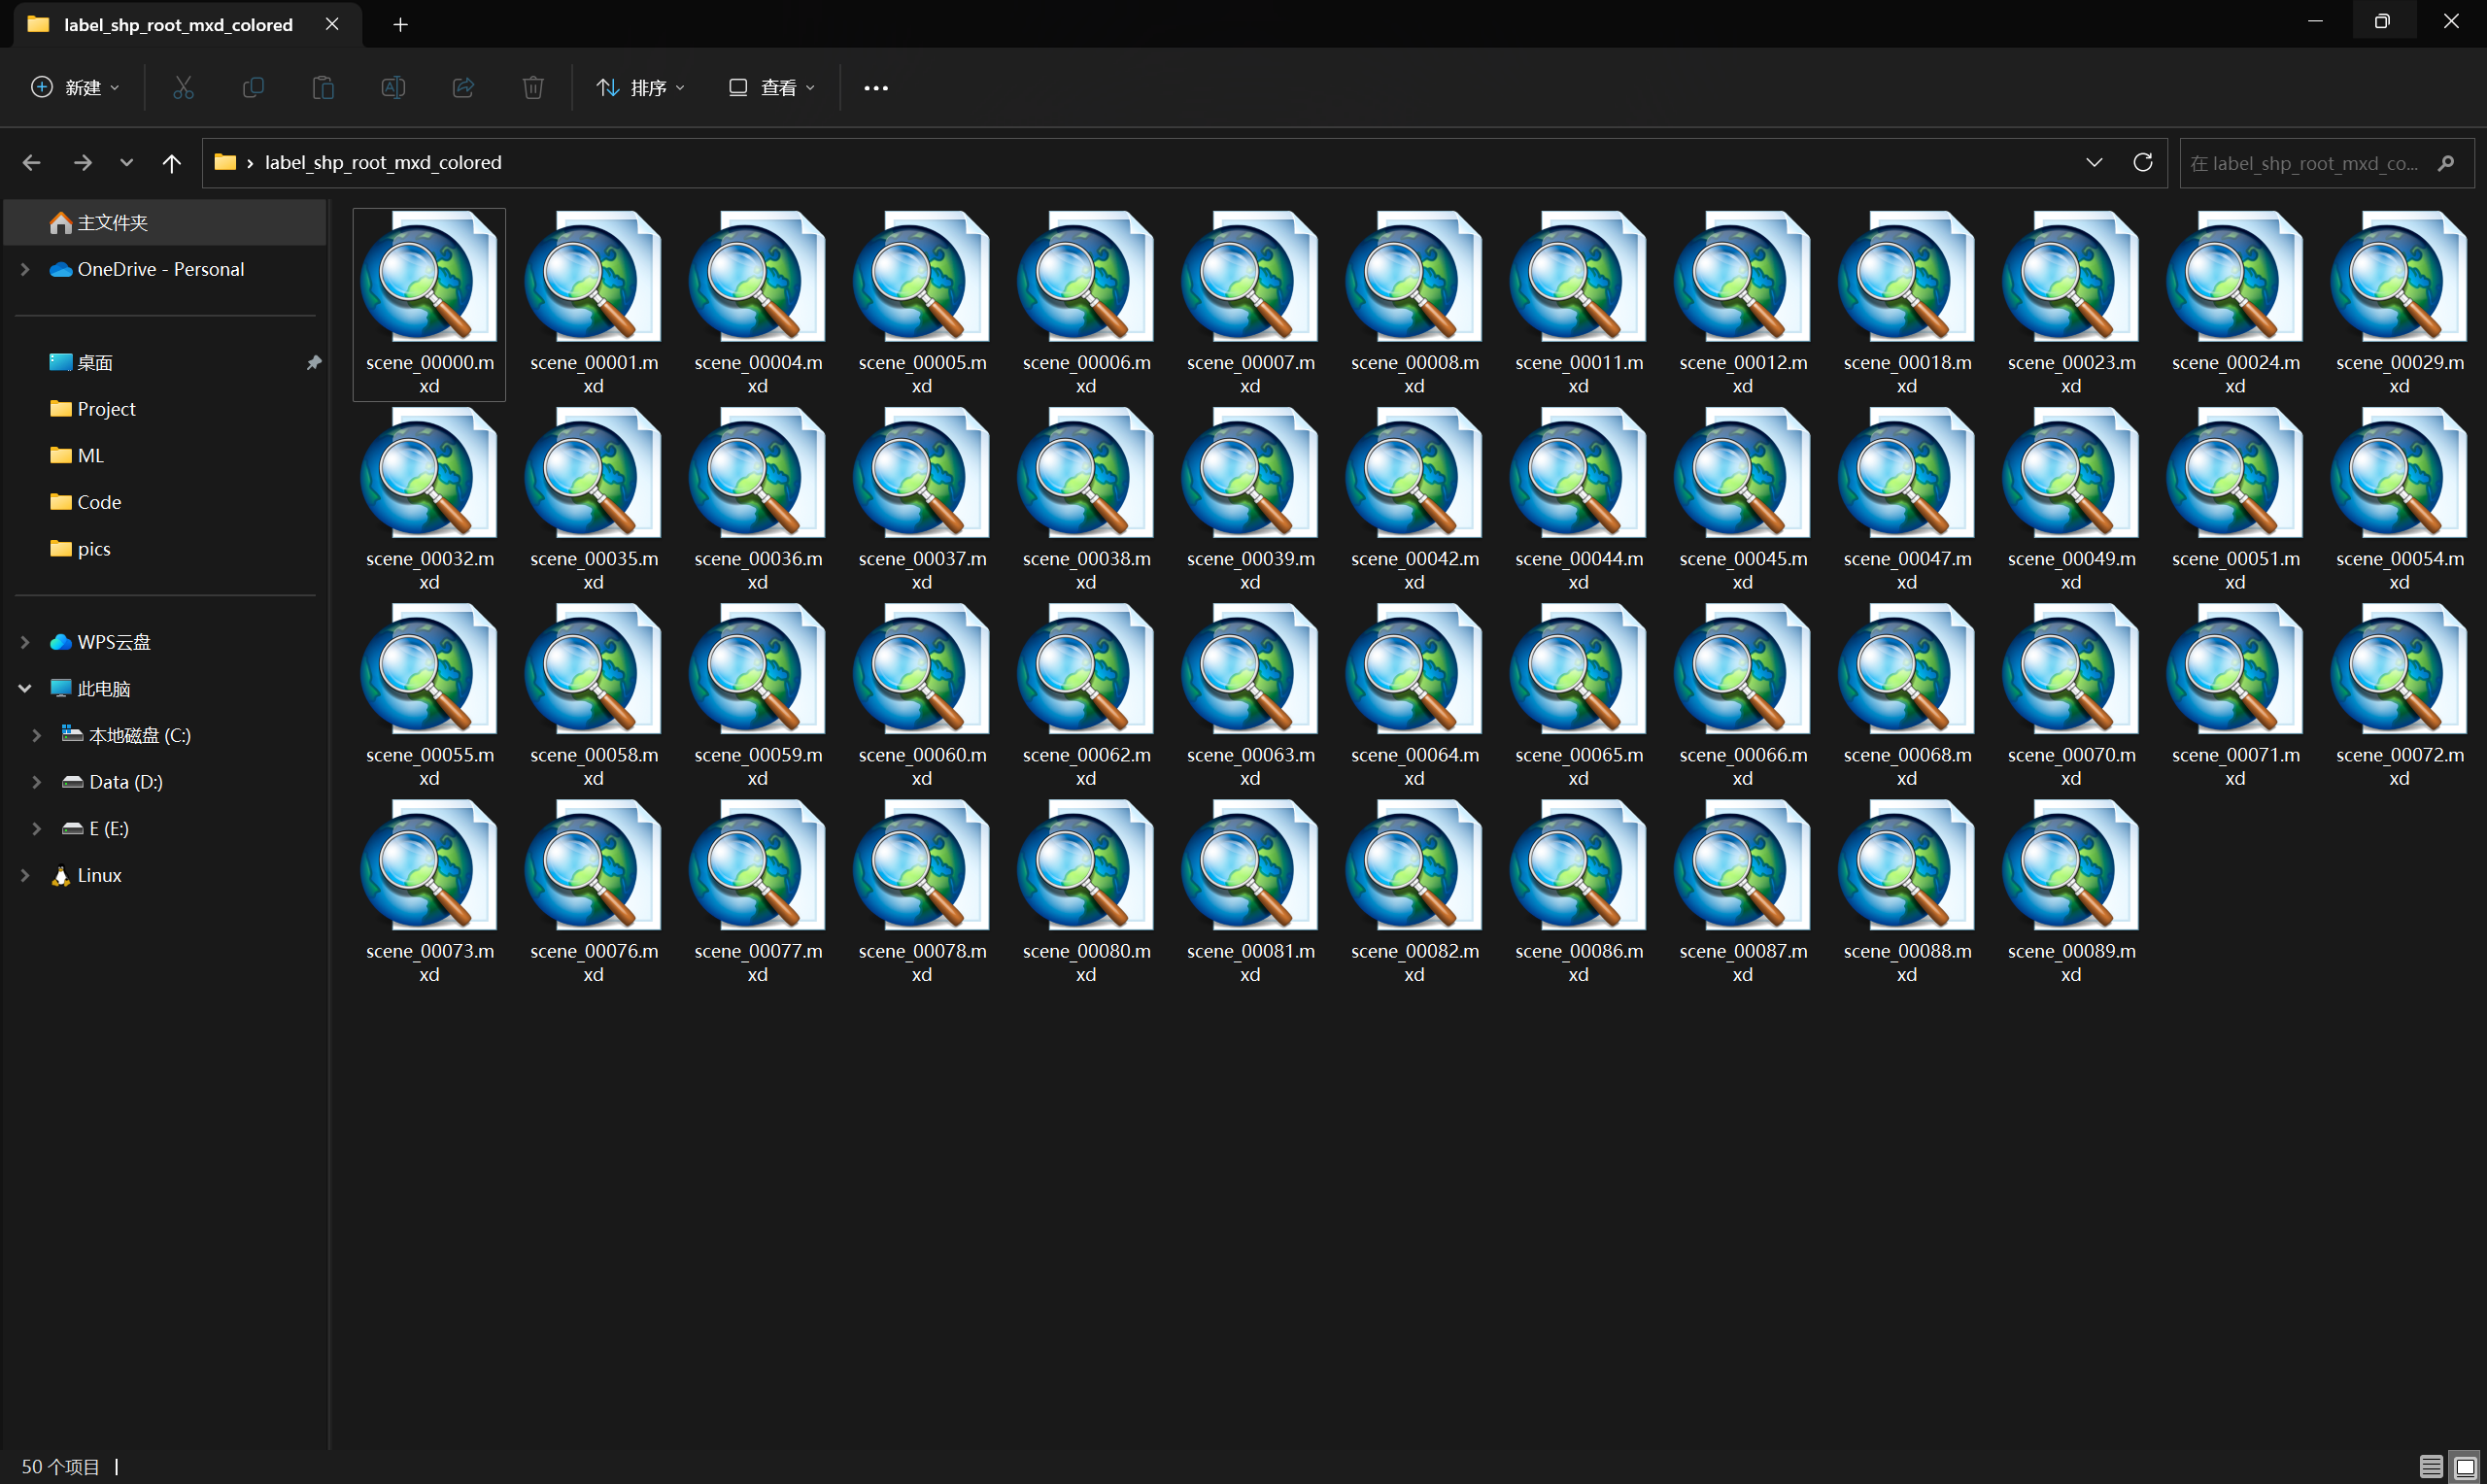Unpin 桌面 via the pin icon
The height and width of the screenshot is (1484, 2487).
tap(314, 362)
